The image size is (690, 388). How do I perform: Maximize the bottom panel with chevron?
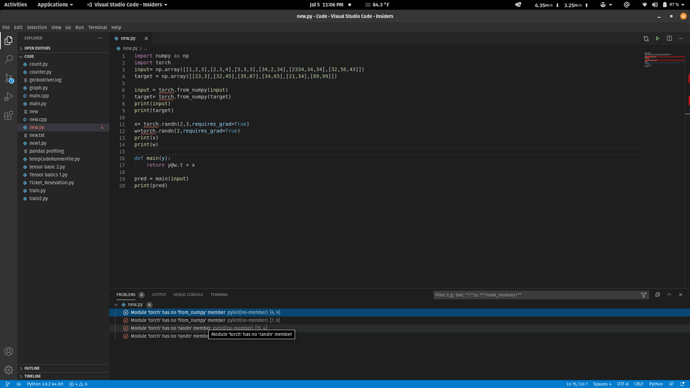click(x=669, y=295)
